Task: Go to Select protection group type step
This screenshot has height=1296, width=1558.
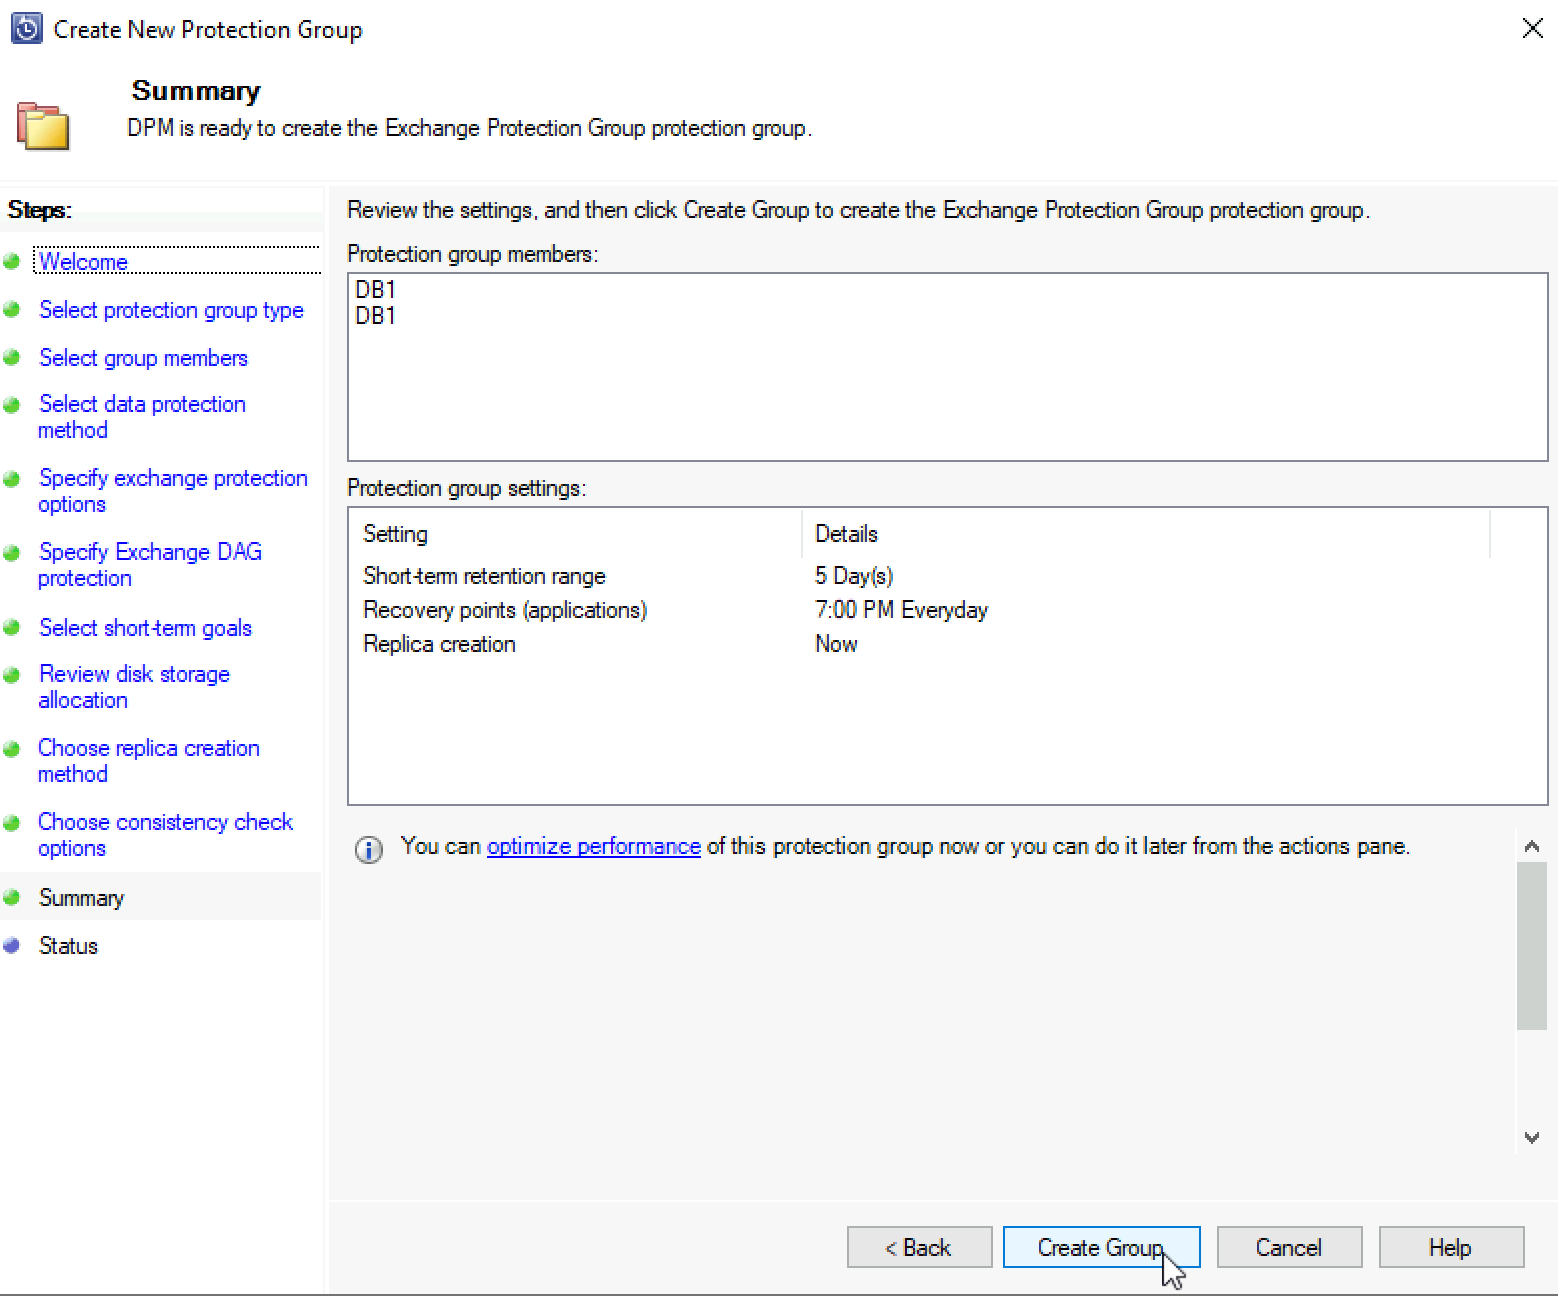Action: tap(171, 310)
